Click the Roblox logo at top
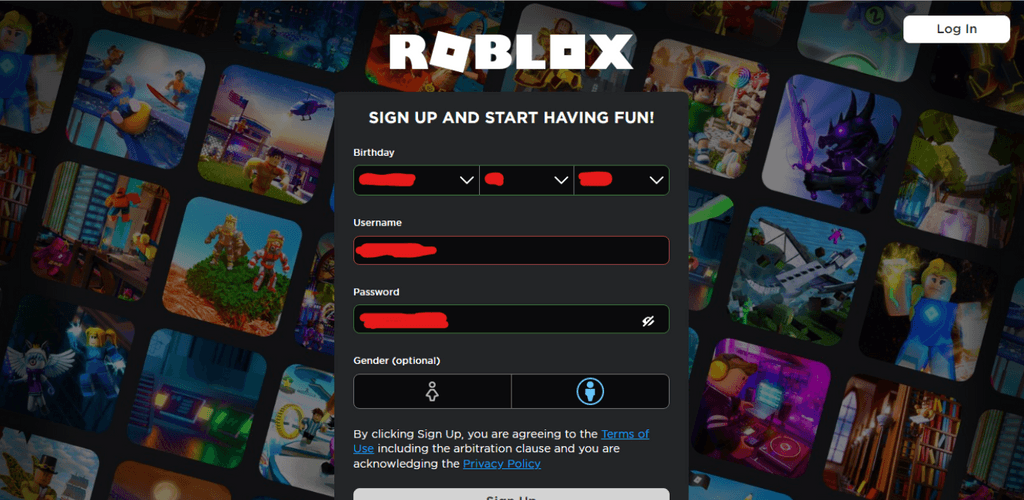 tap(511, 52)
